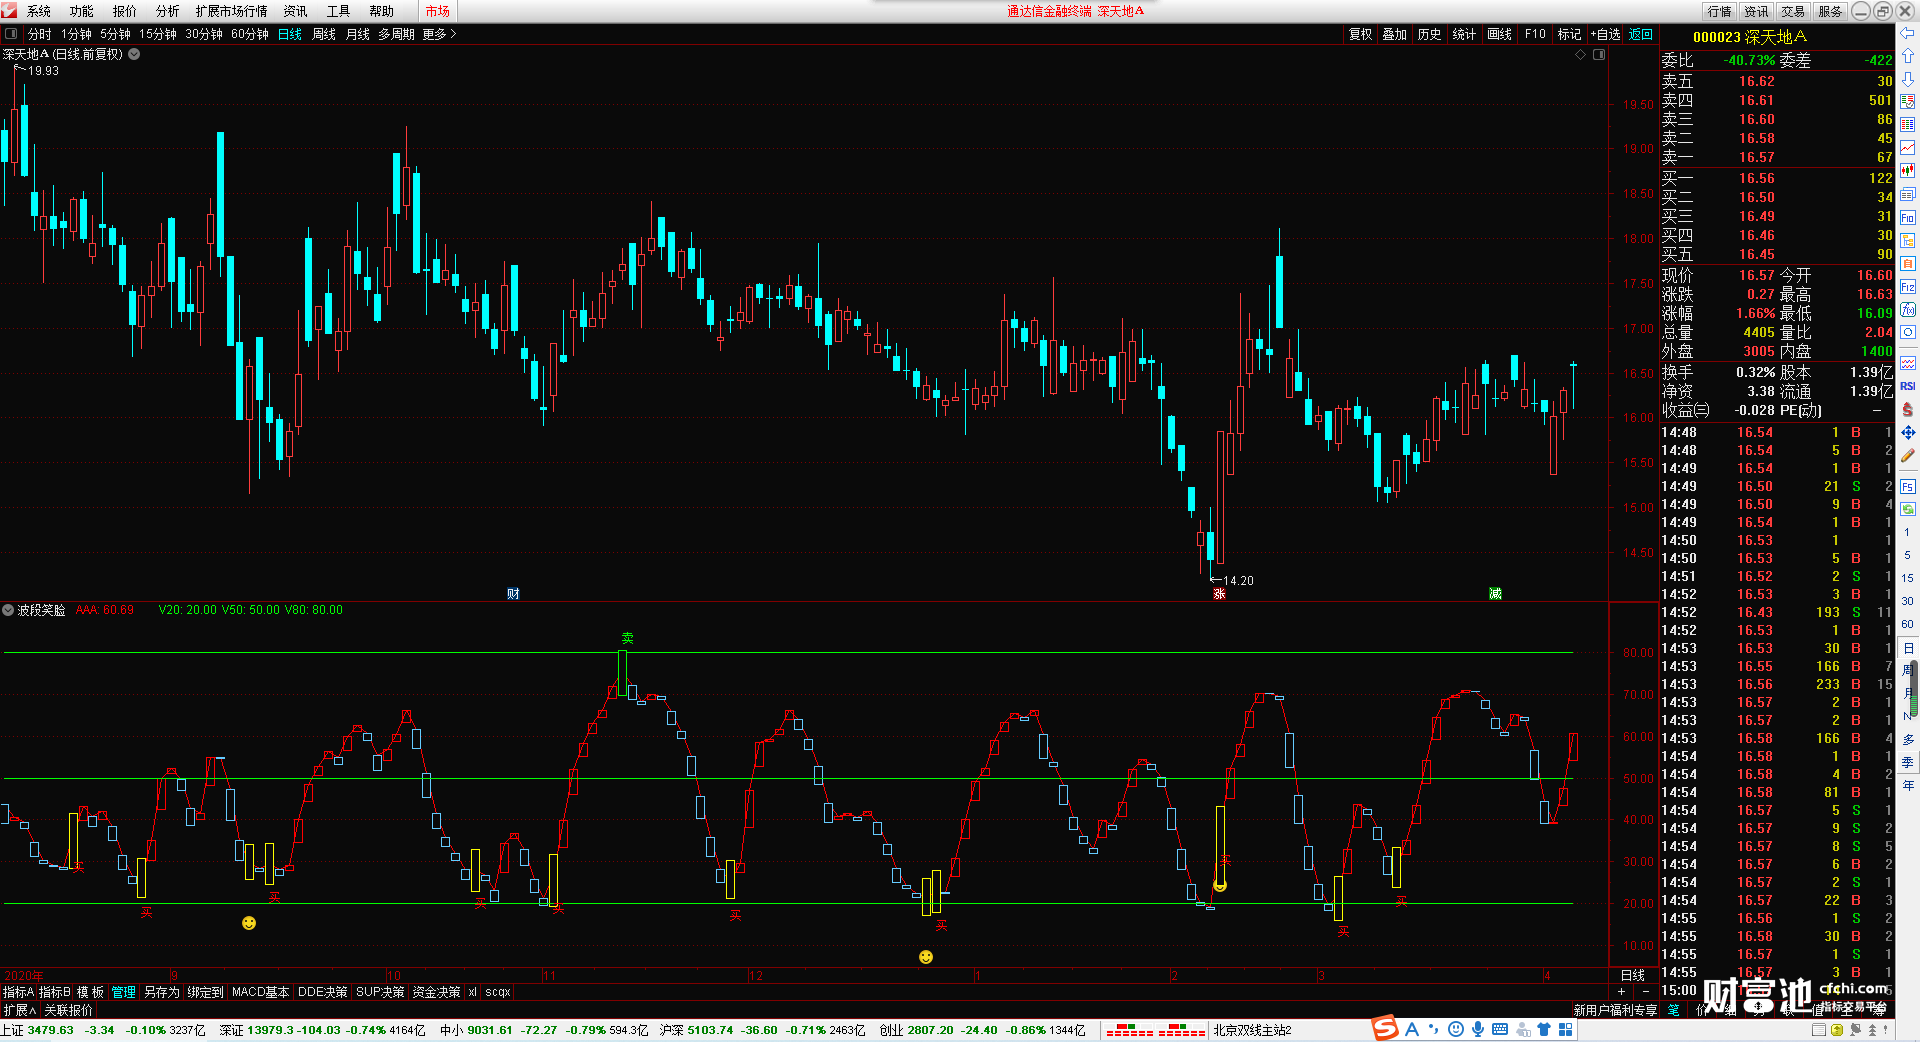
Task: Expand the 更多 timeframe menu
Action: click(439, 34)
